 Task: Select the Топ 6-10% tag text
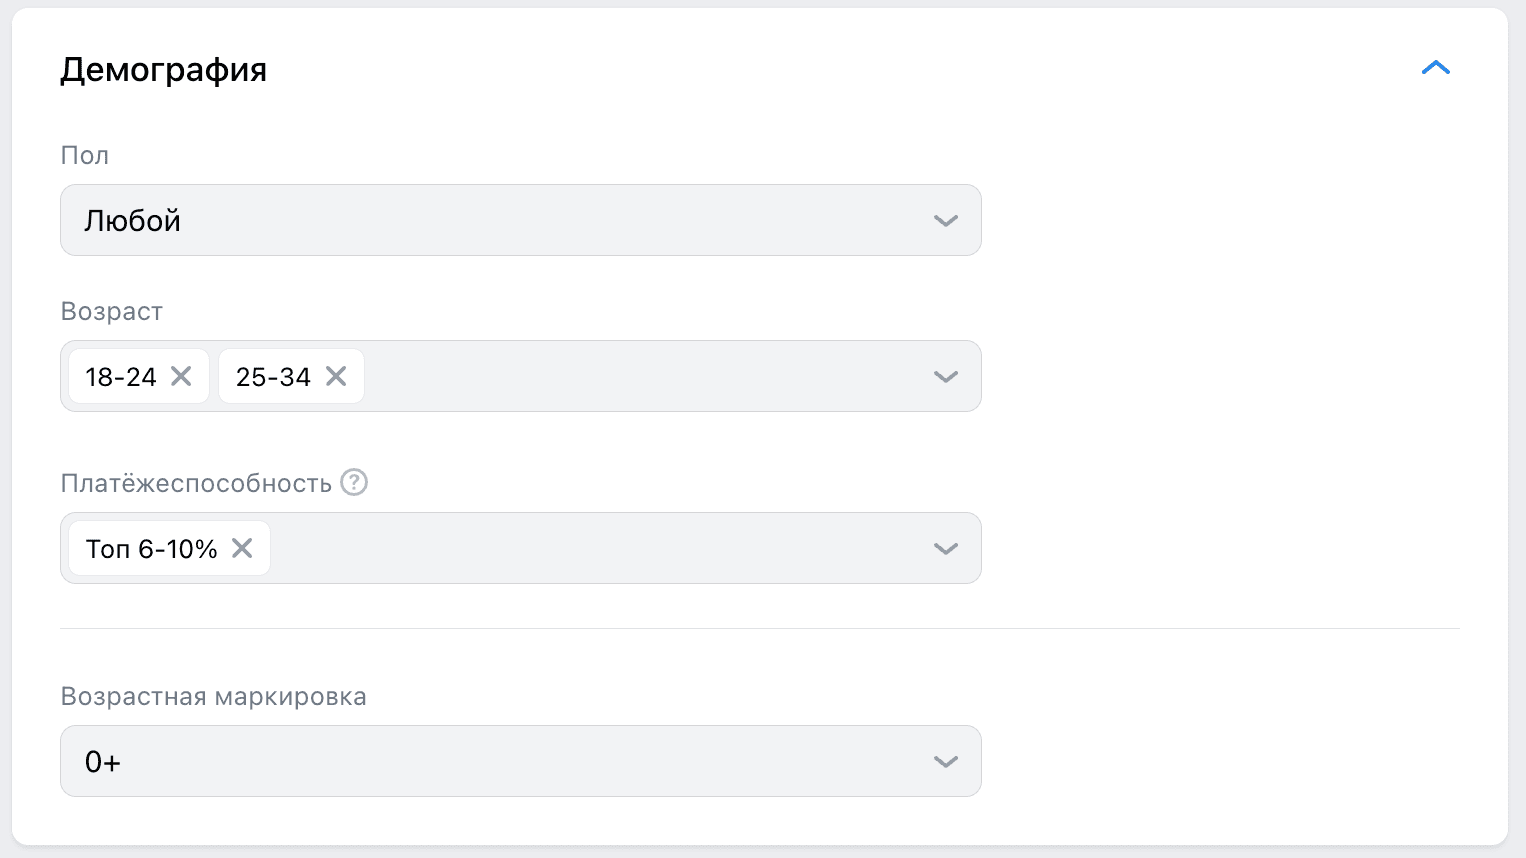point(151,549)
